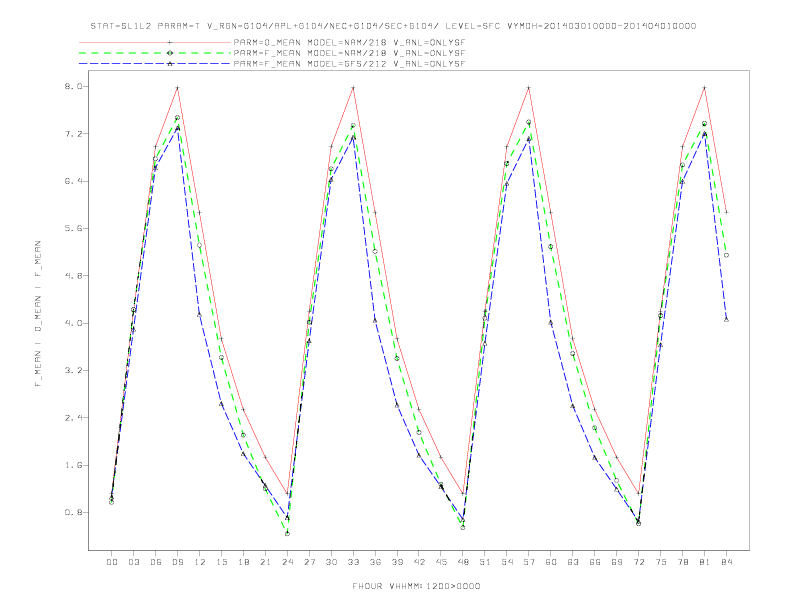Click the green dashed legend line sample

(155, 53)
